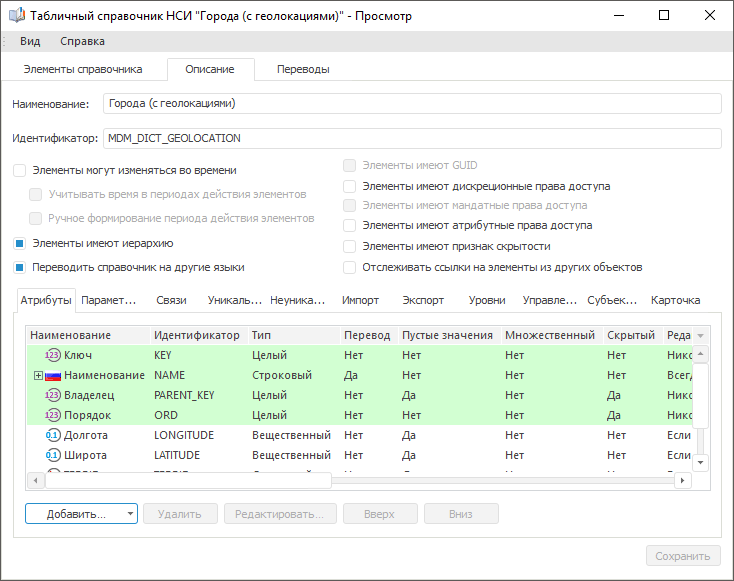Click the integer type icon beside Ключ
Viewport: 734px width, 581px height.
click(54, 355)
